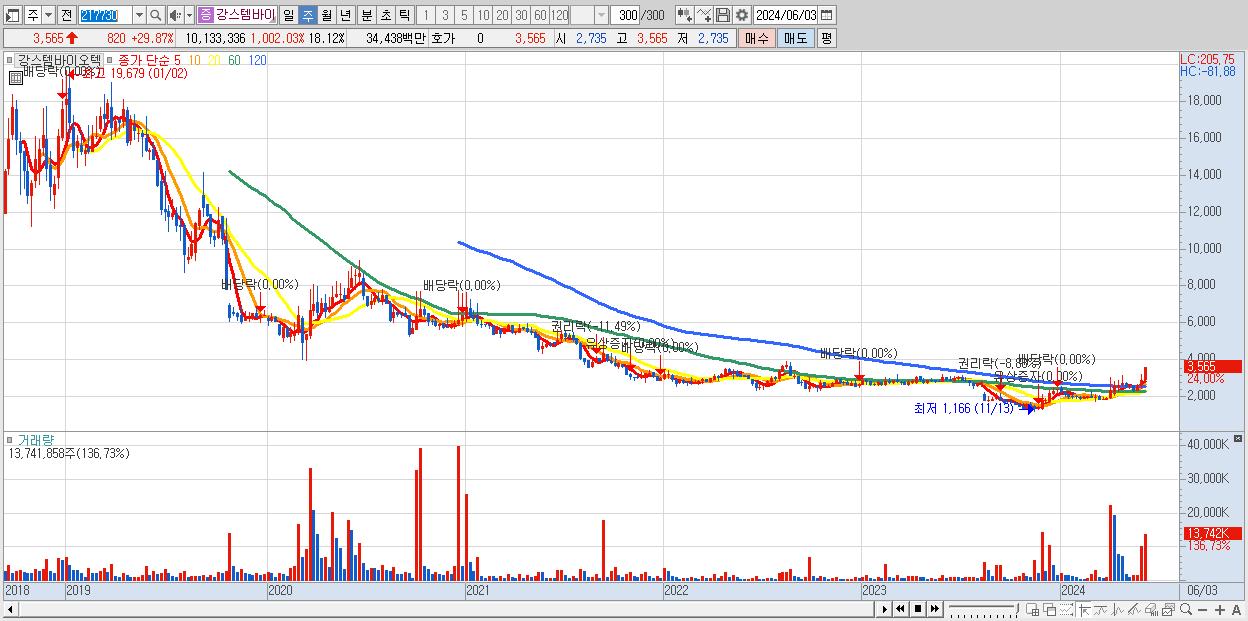
Task: Select interval 10 button
Action: coord(483,15)
